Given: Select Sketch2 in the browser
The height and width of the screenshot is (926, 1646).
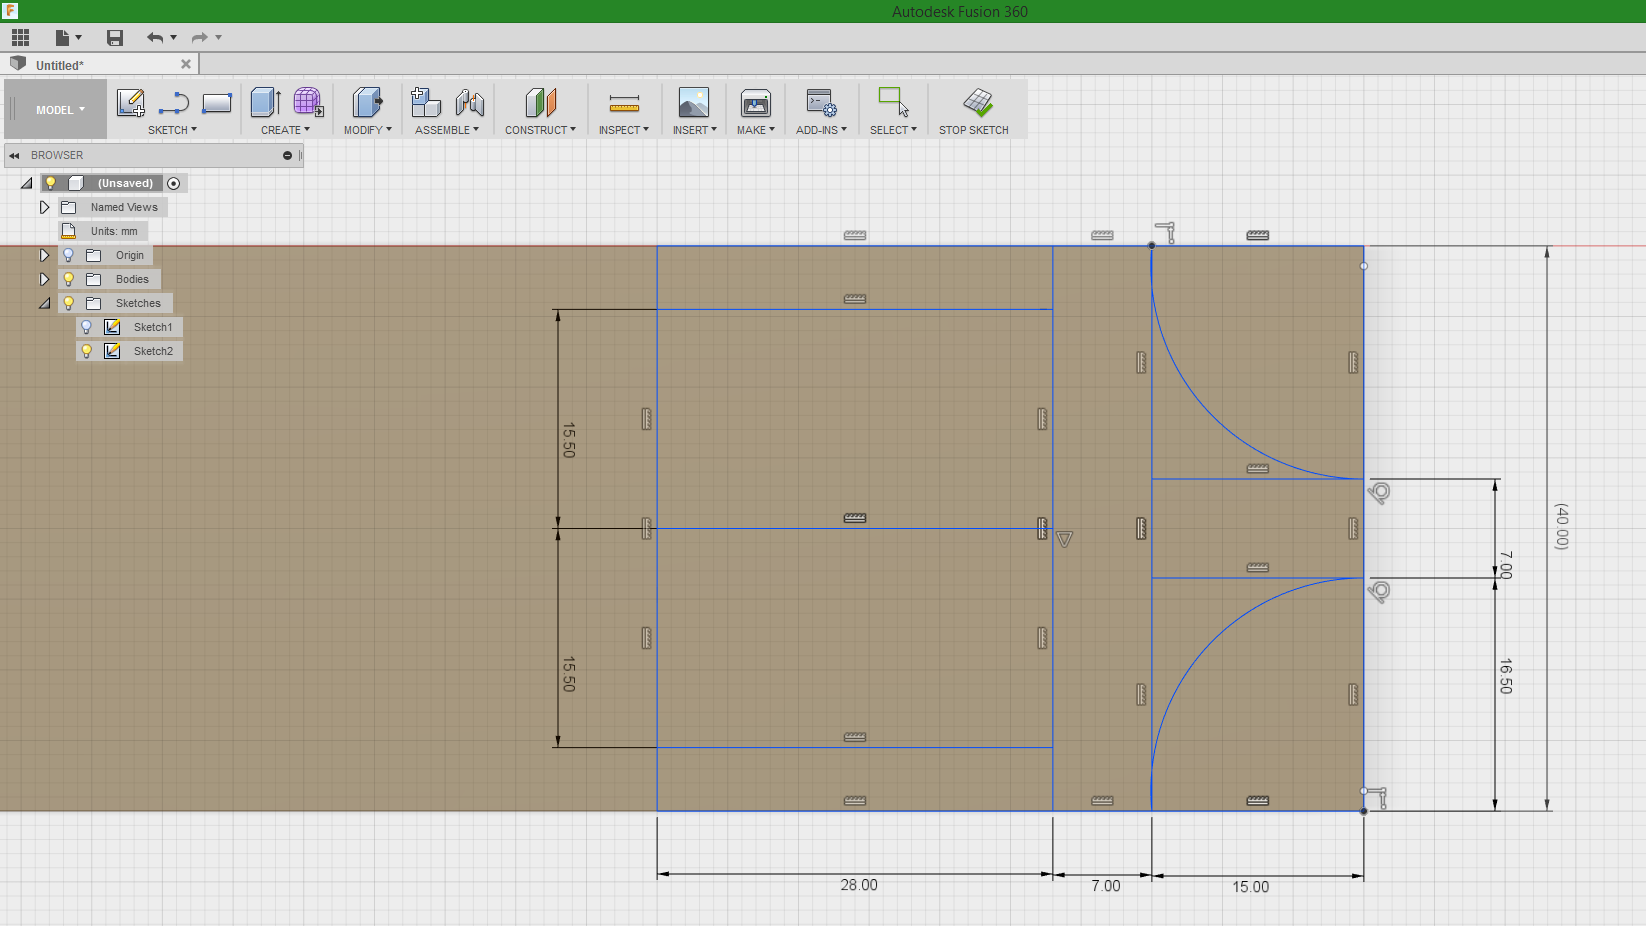Looking at the screenshot, I should (153, 351).
